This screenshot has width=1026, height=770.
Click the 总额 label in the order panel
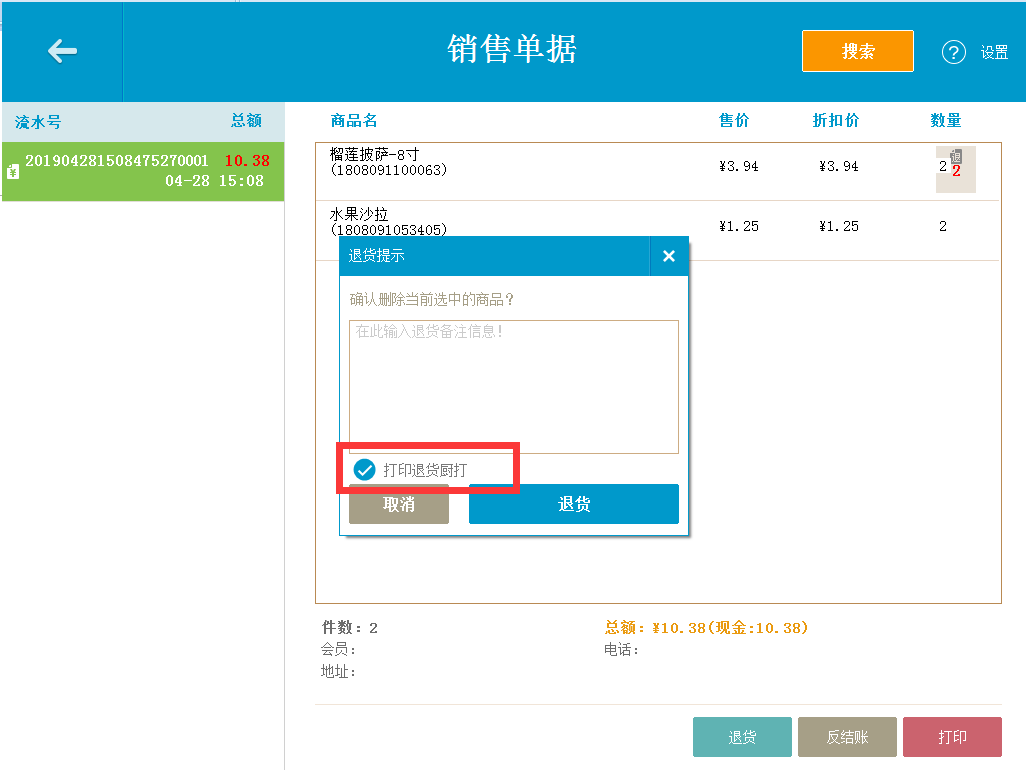tap(249, 121)
